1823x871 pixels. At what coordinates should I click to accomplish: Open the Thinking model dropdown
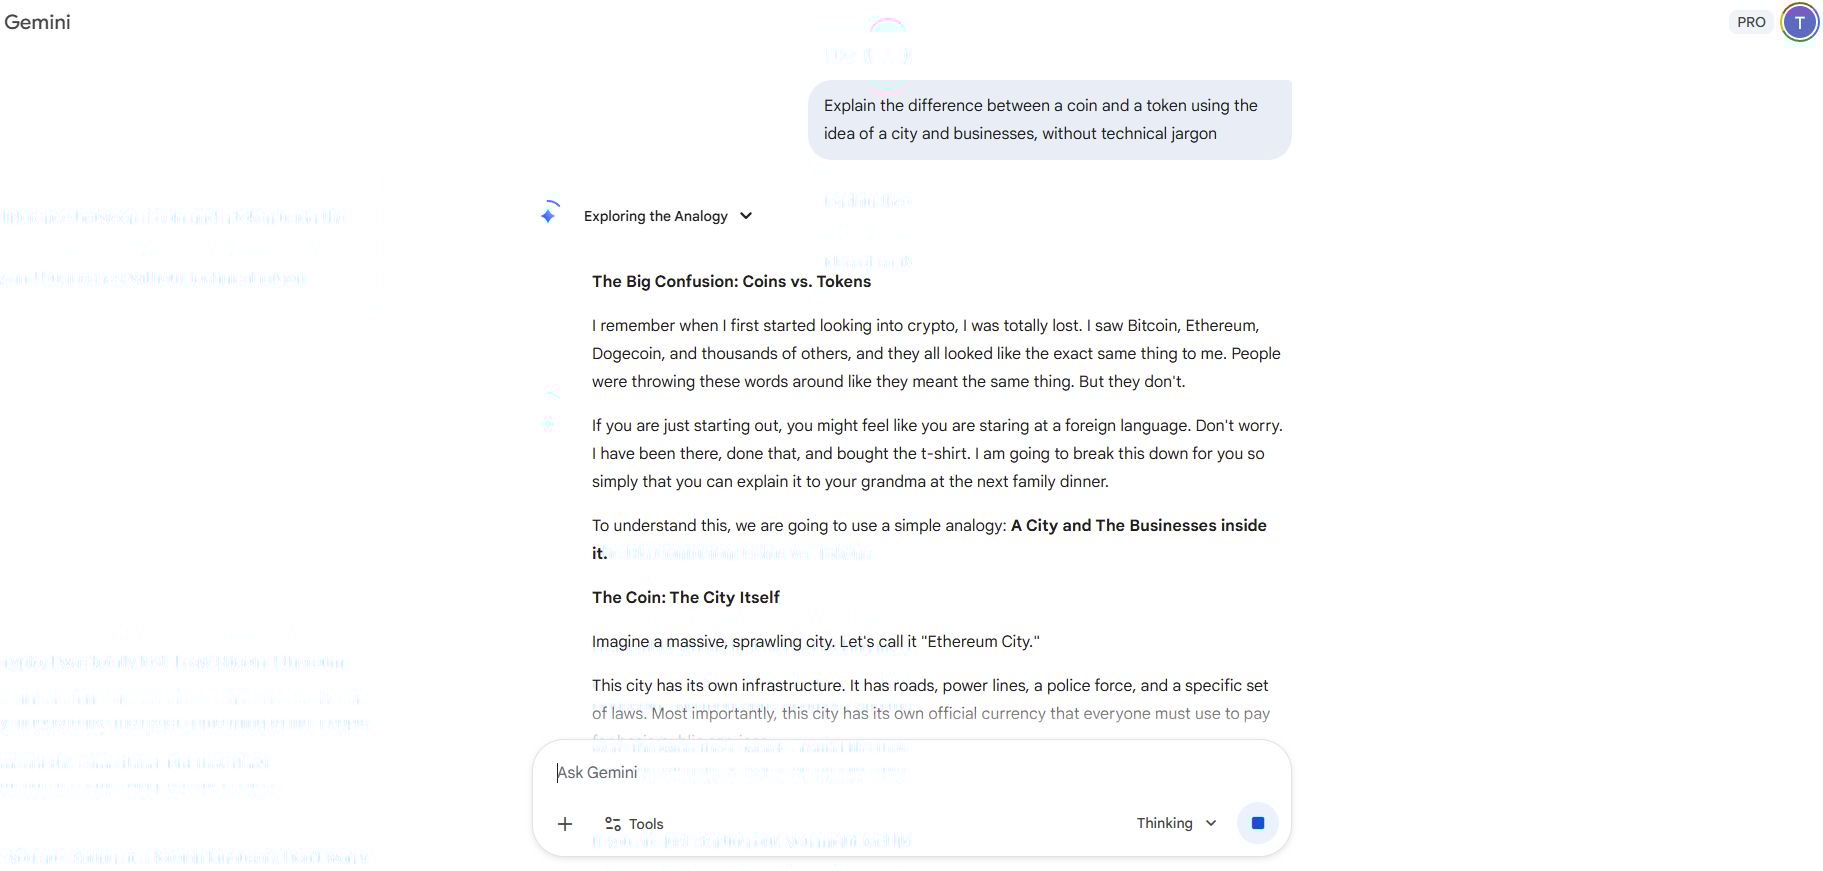coord(1176,823)
